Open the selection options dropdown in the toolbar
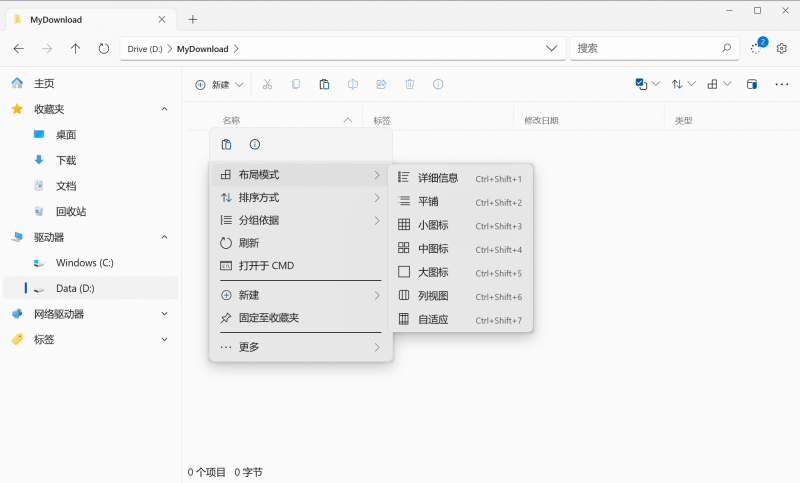The height and width of the screenshot is (483, 800). 647,84
